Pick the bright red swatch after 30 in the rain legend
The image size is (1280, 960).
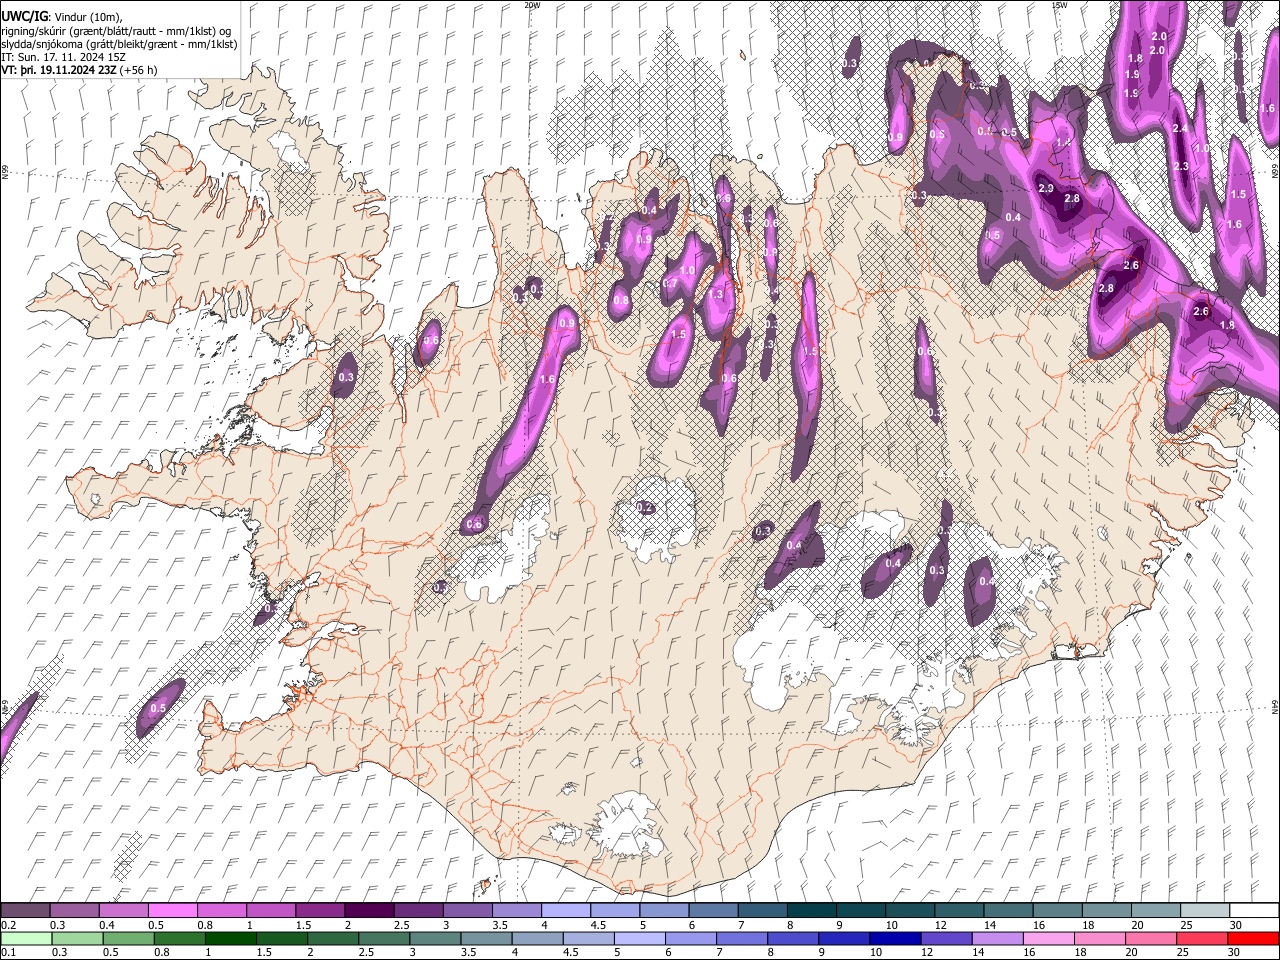(1254, 939)
